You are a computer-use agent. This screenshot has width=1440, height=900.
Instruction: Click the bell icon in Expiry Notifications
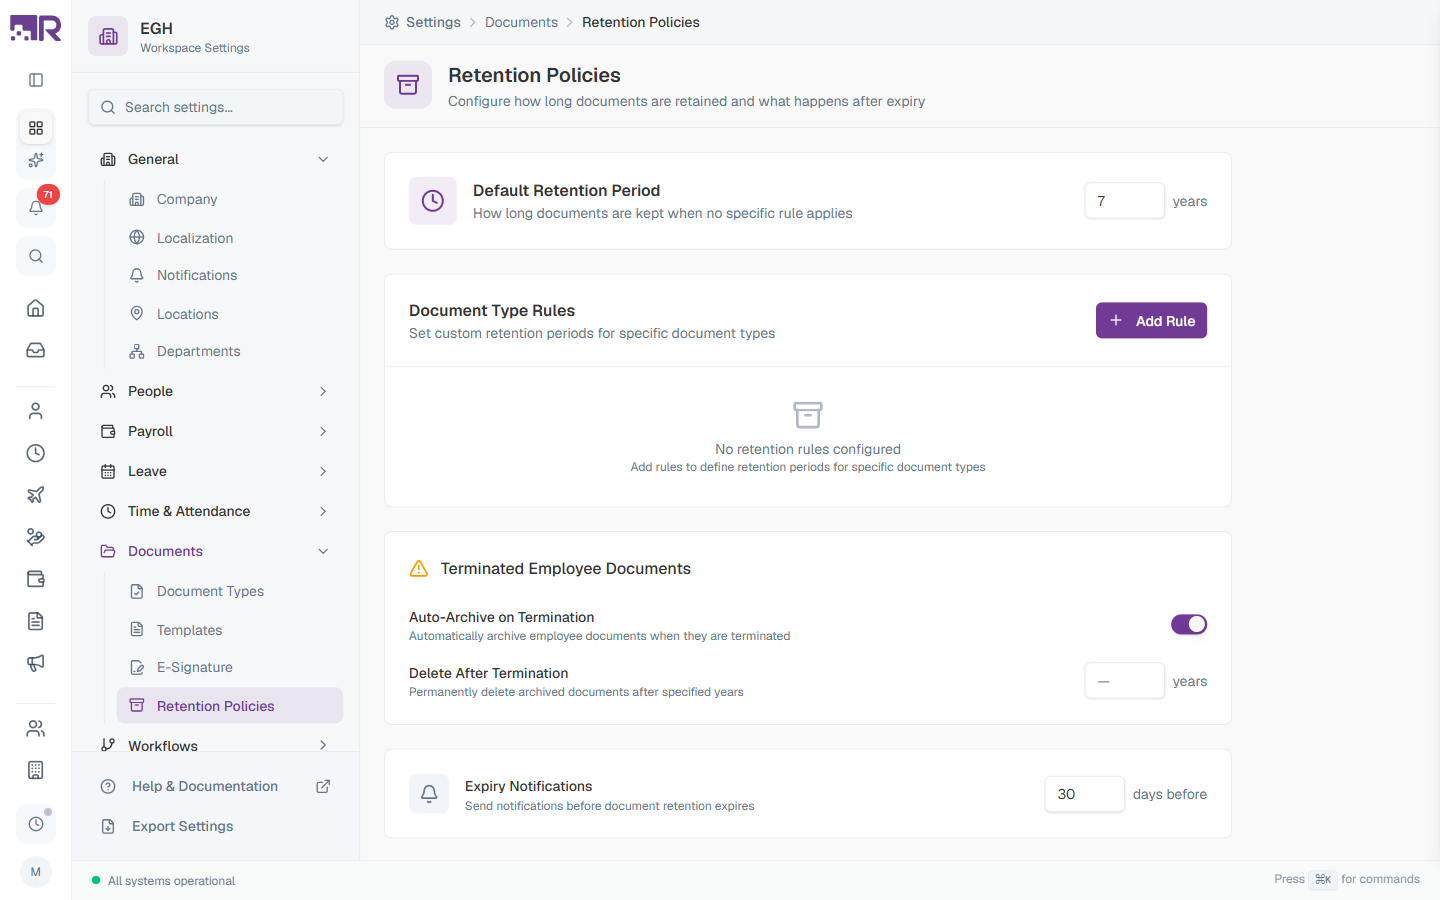(x=429, y=794)
